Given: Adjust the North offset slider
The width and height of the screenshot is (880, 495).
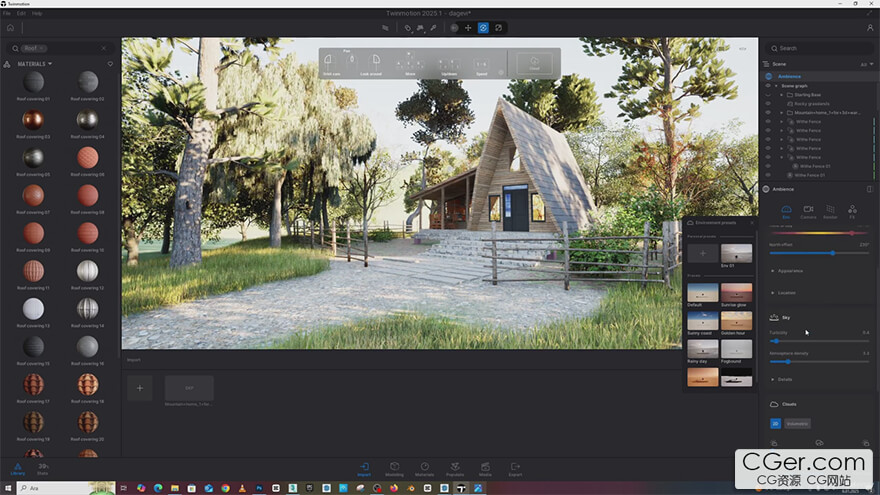Looking at the screenshot, I should tap(819, 253).
